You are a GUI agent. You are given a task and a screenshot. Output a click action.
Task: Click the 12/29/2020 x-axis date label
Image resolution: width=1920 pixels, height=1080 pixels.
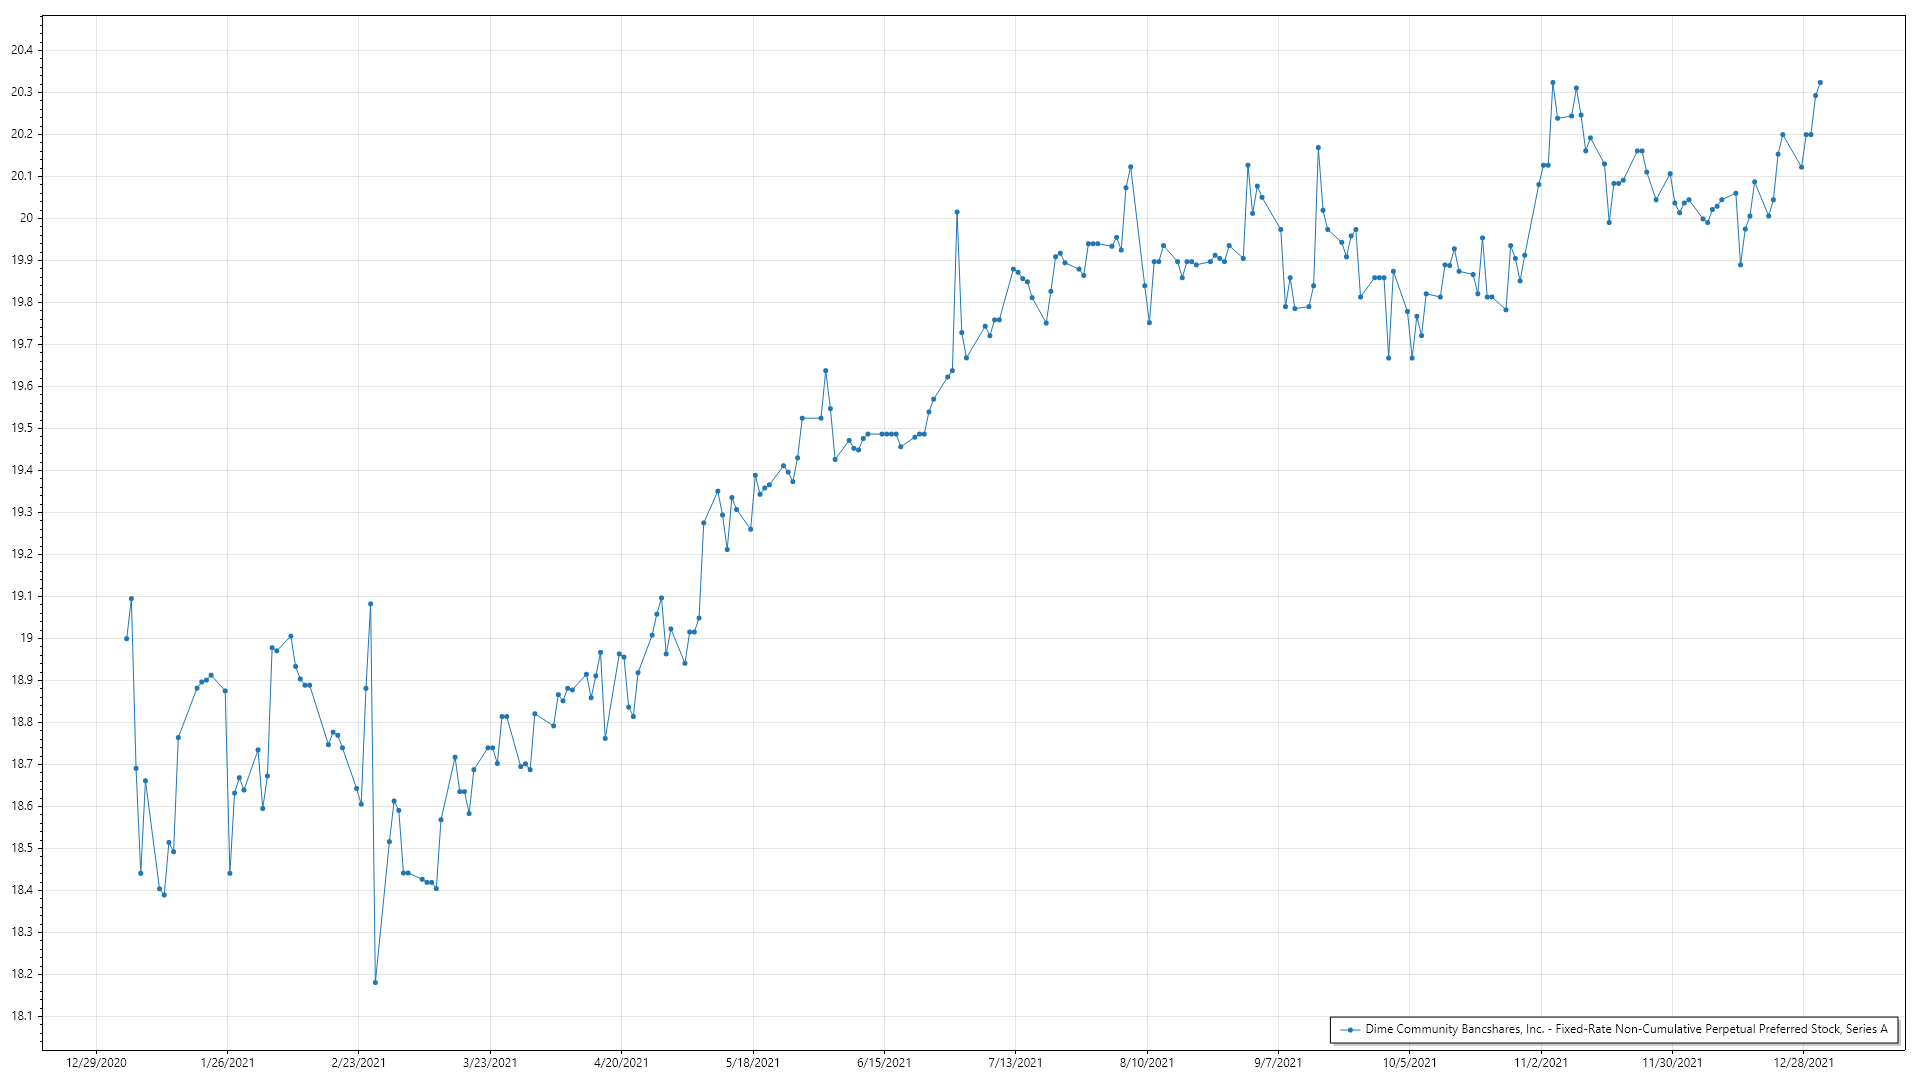coord(96,1062)
